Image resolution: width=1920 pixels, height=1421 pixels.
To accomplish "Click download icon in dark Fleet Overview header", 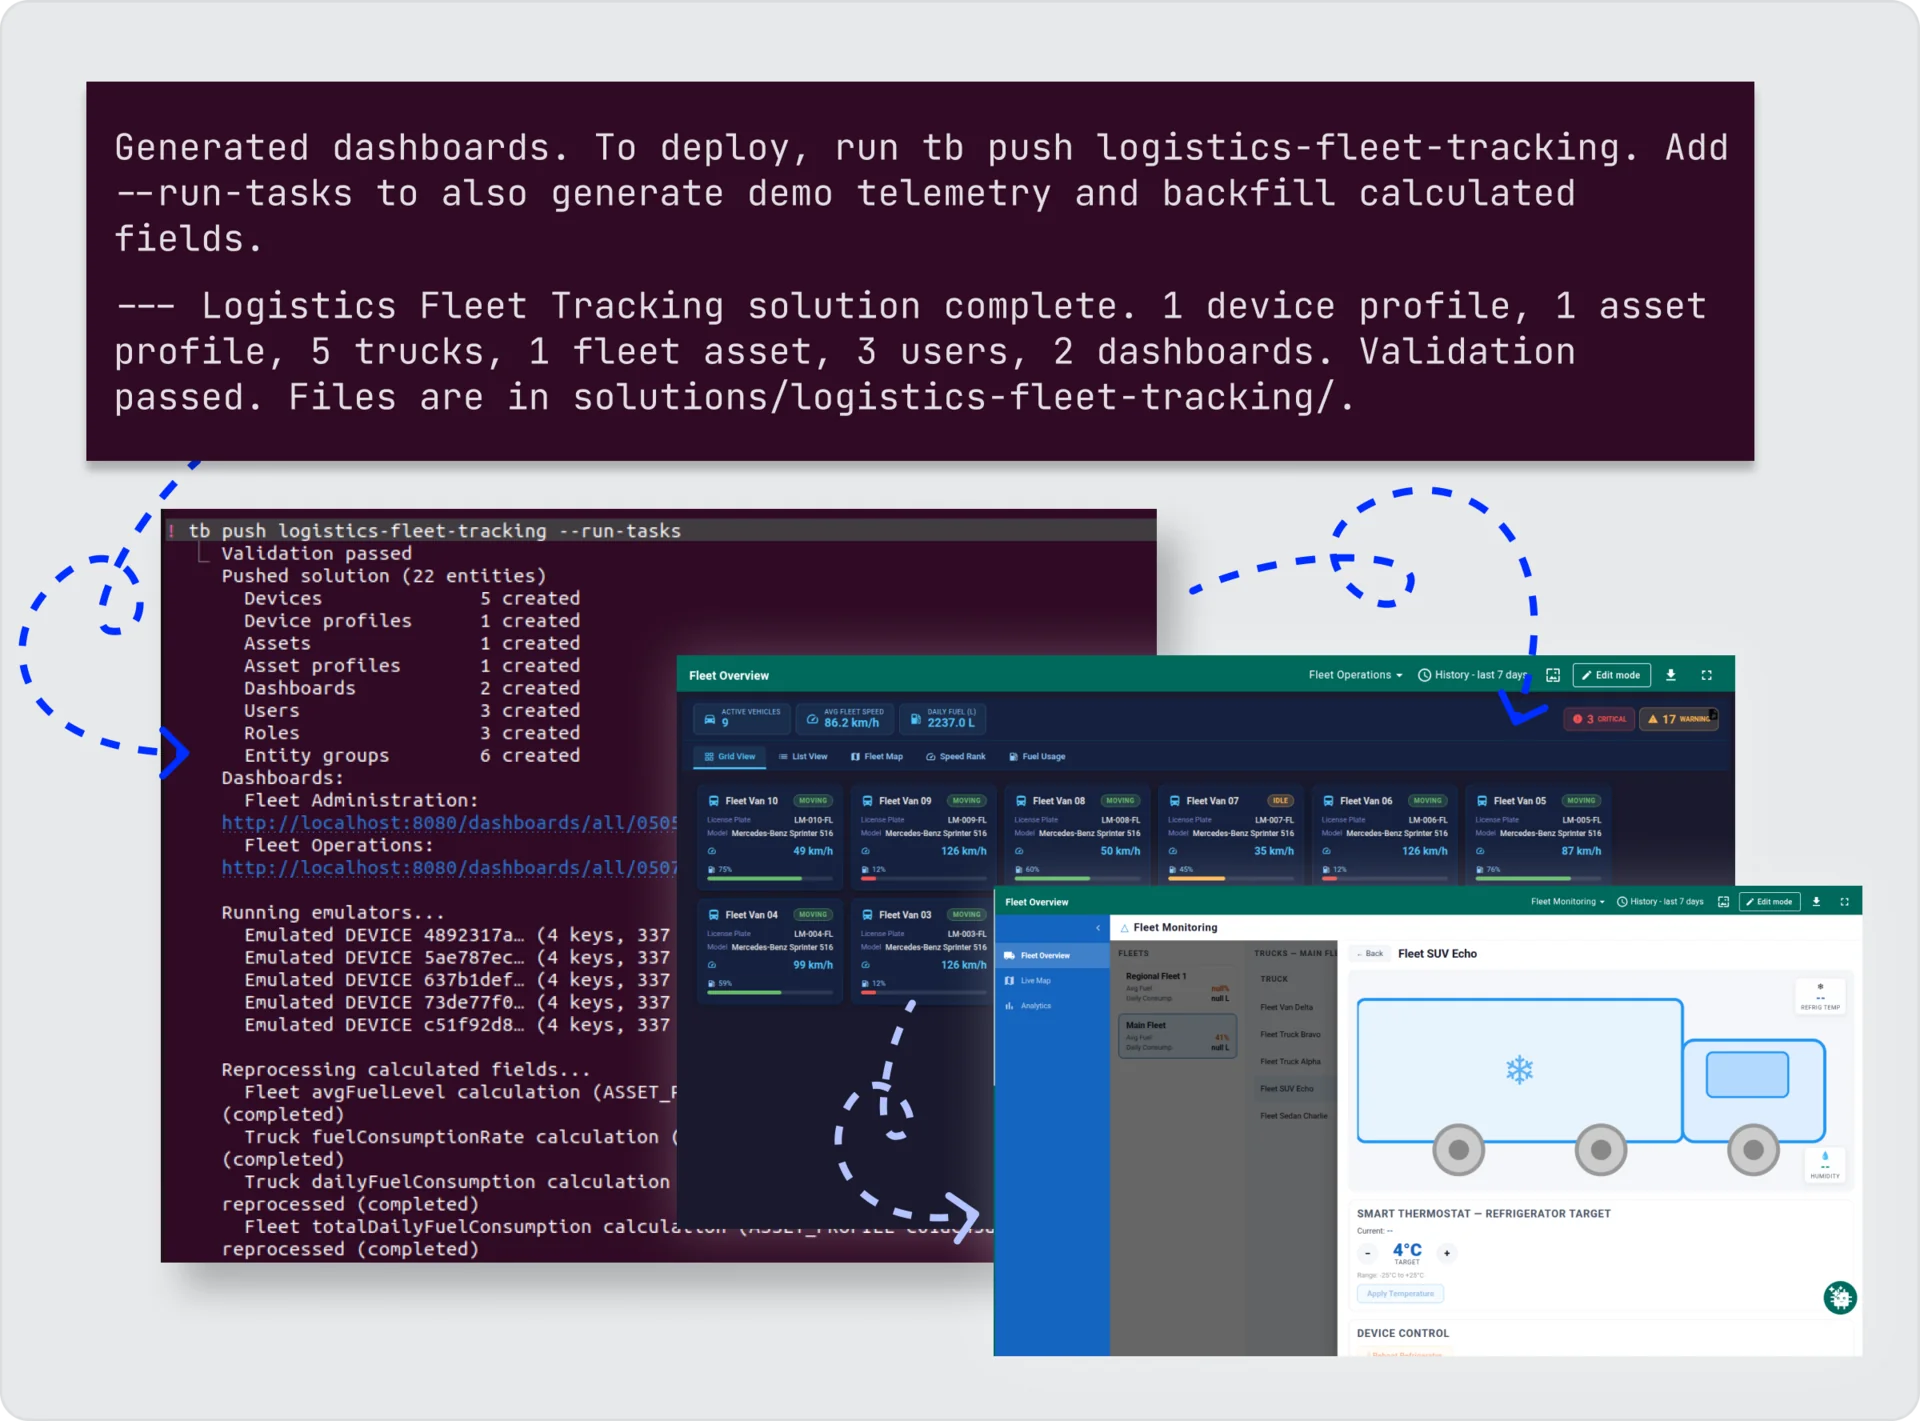I will (1671, 675).
